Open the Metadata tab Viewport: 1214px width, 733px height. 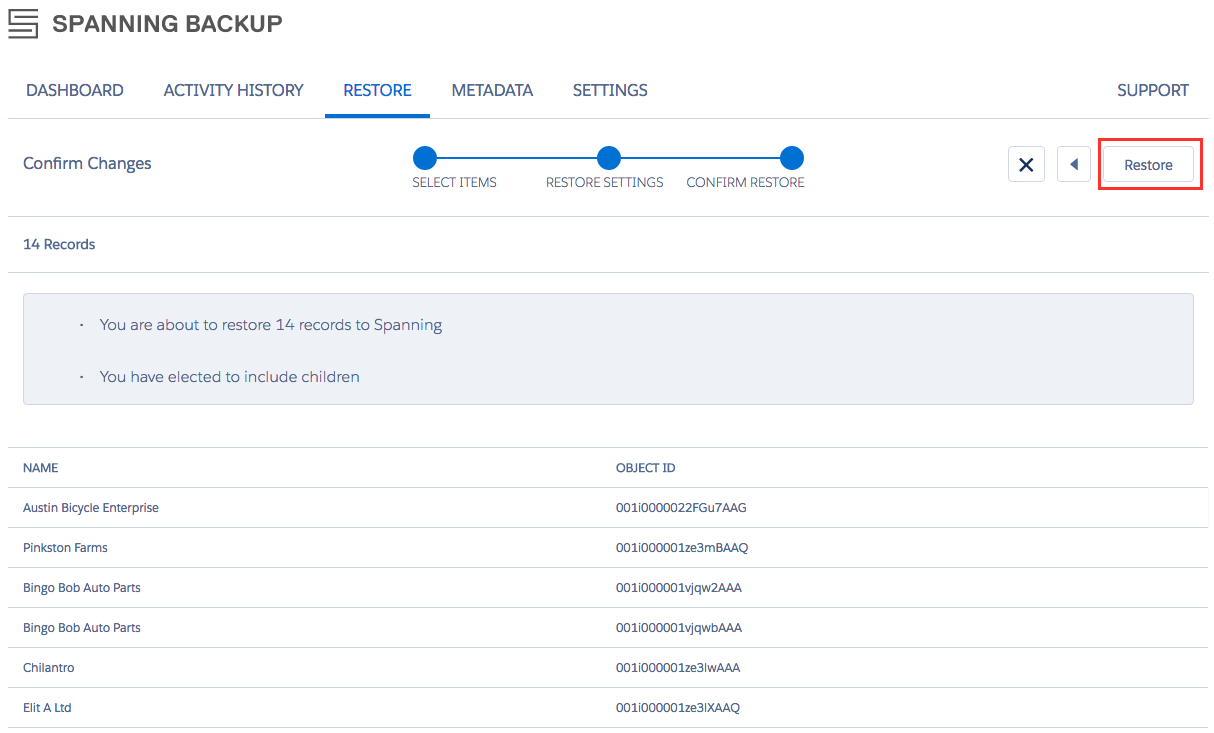(x=492, y=90)
